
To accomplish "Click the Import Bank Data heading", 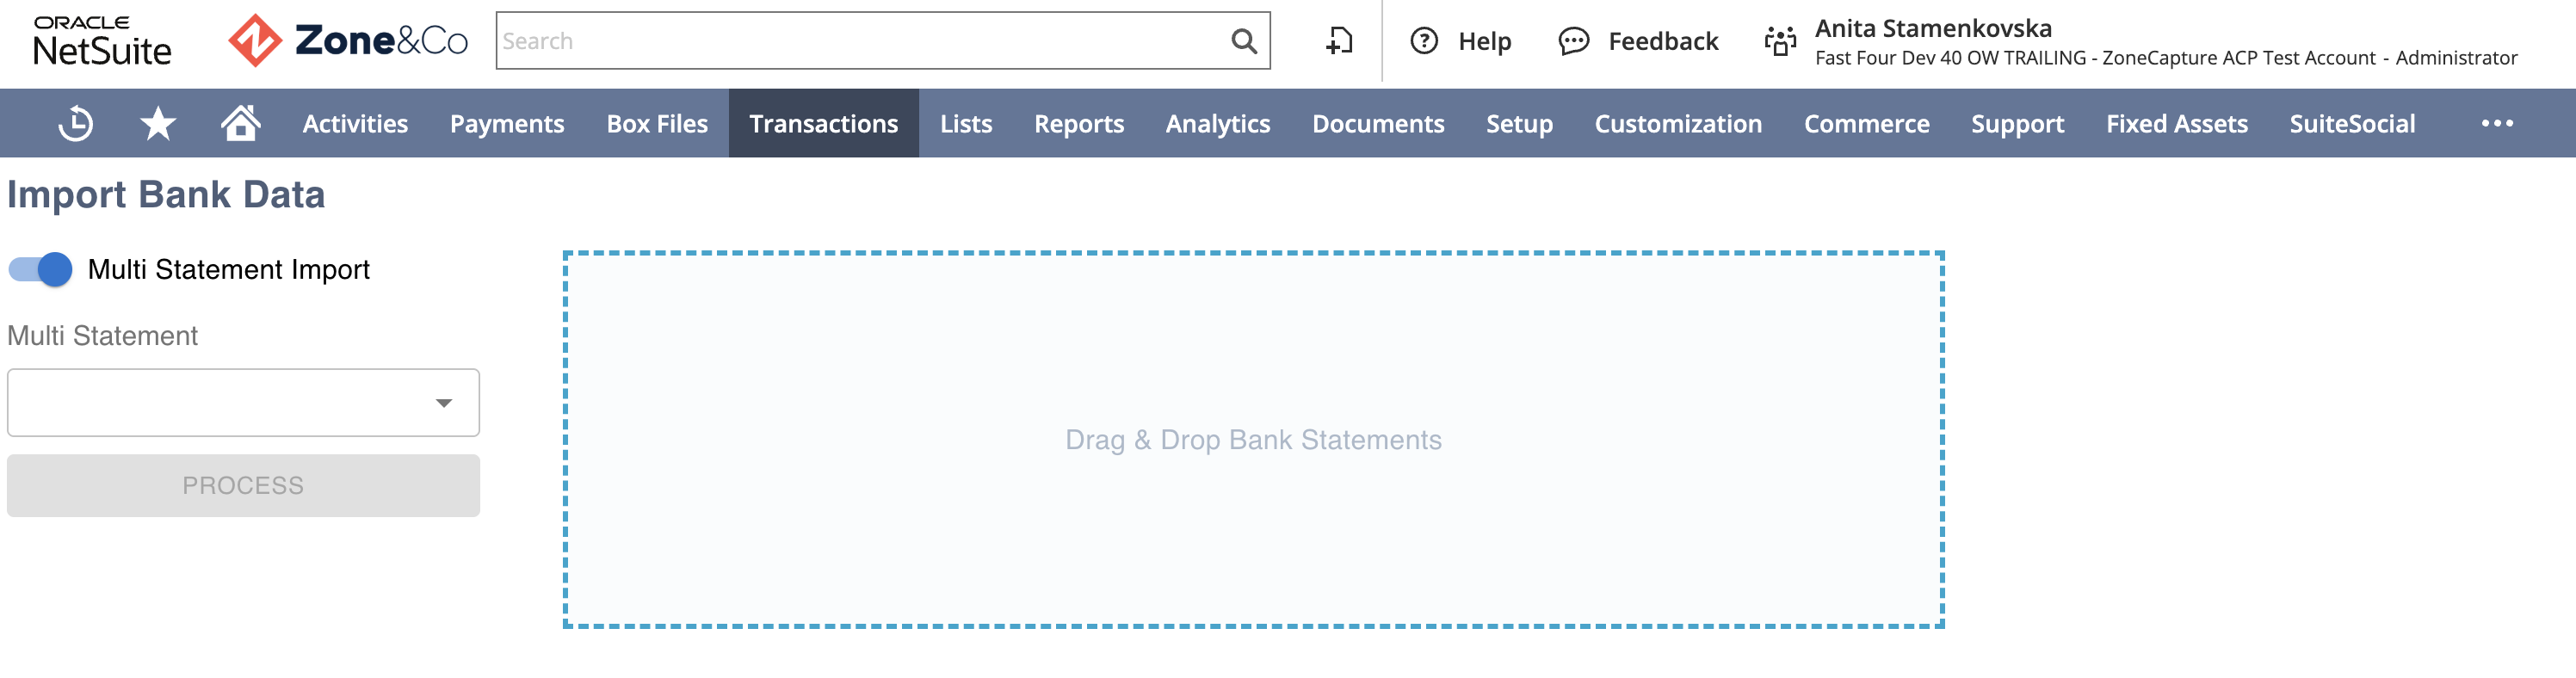I will click(x=166, y=194).
